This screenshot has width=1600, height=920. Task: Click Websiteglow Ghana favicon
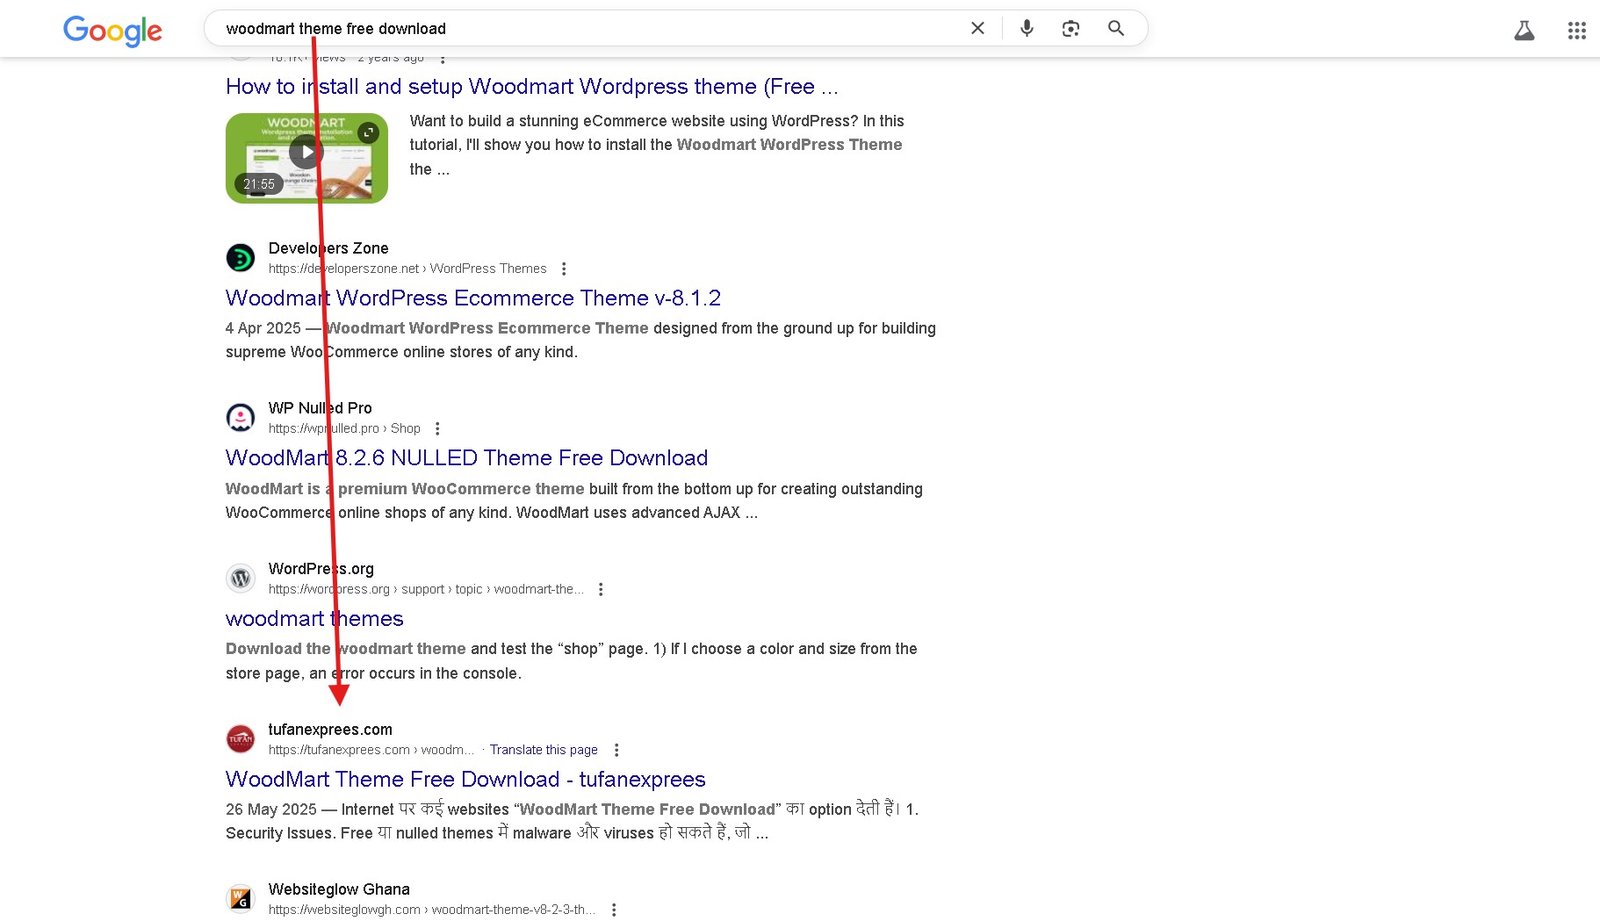click(x=241, y=899)
